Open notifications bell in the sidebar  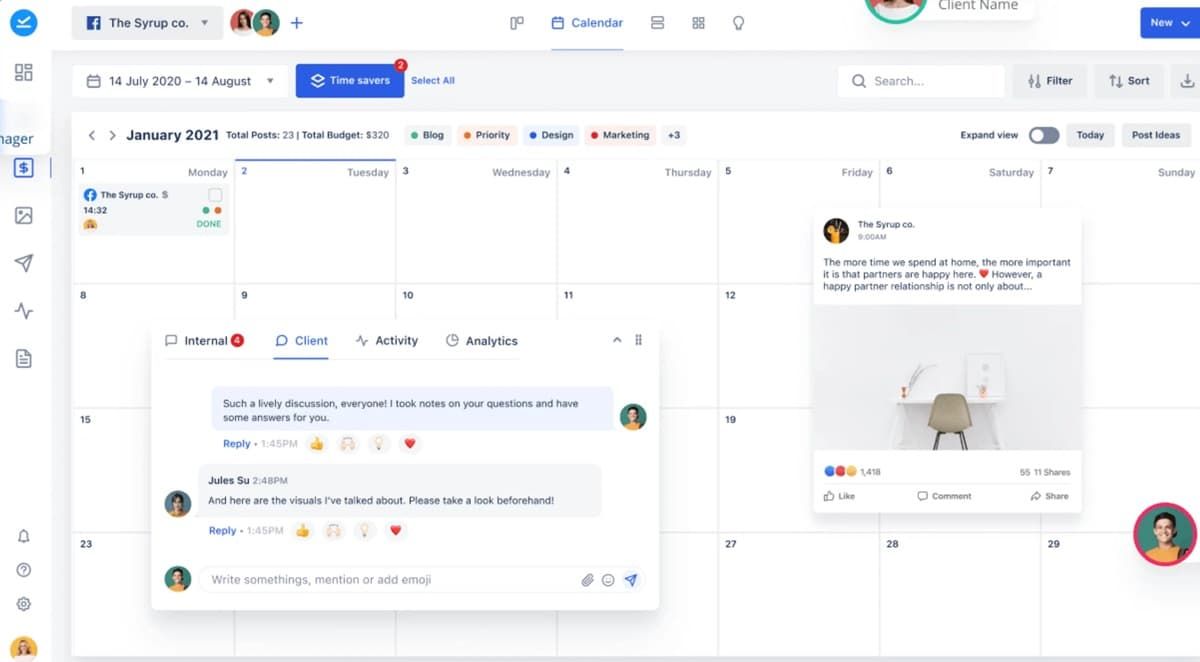24,537
